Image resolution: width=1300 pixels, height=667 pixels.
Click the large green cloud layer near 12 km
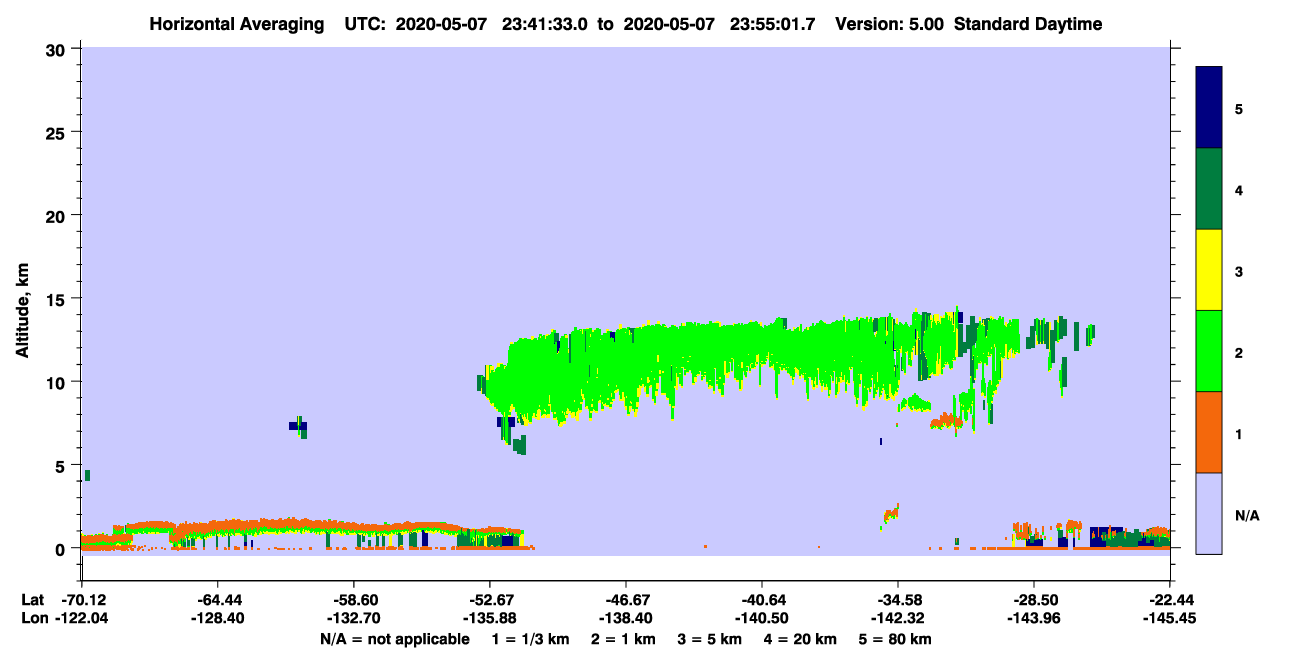700,360
